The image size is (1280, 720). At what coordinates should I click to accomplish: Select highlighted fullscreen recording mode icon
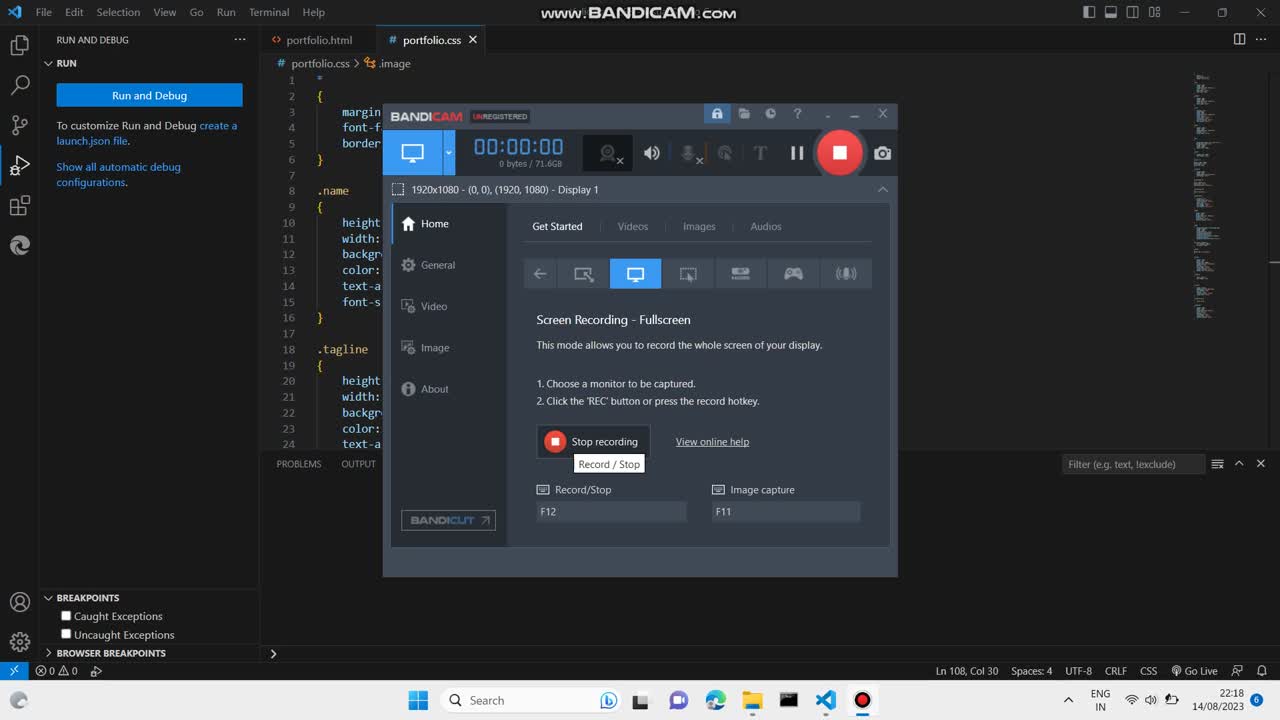(x=635, y=274)
